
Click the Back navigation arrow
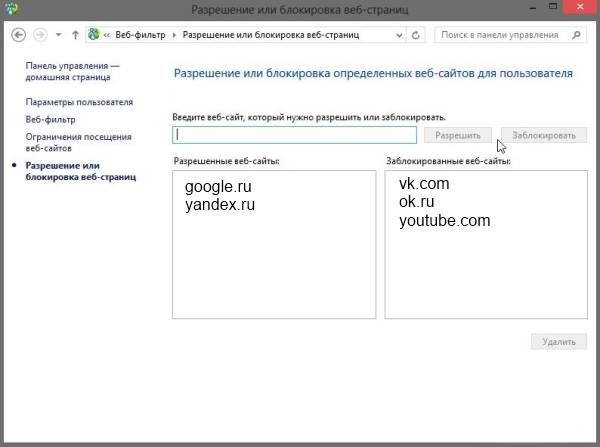click(x=18, y=35)
